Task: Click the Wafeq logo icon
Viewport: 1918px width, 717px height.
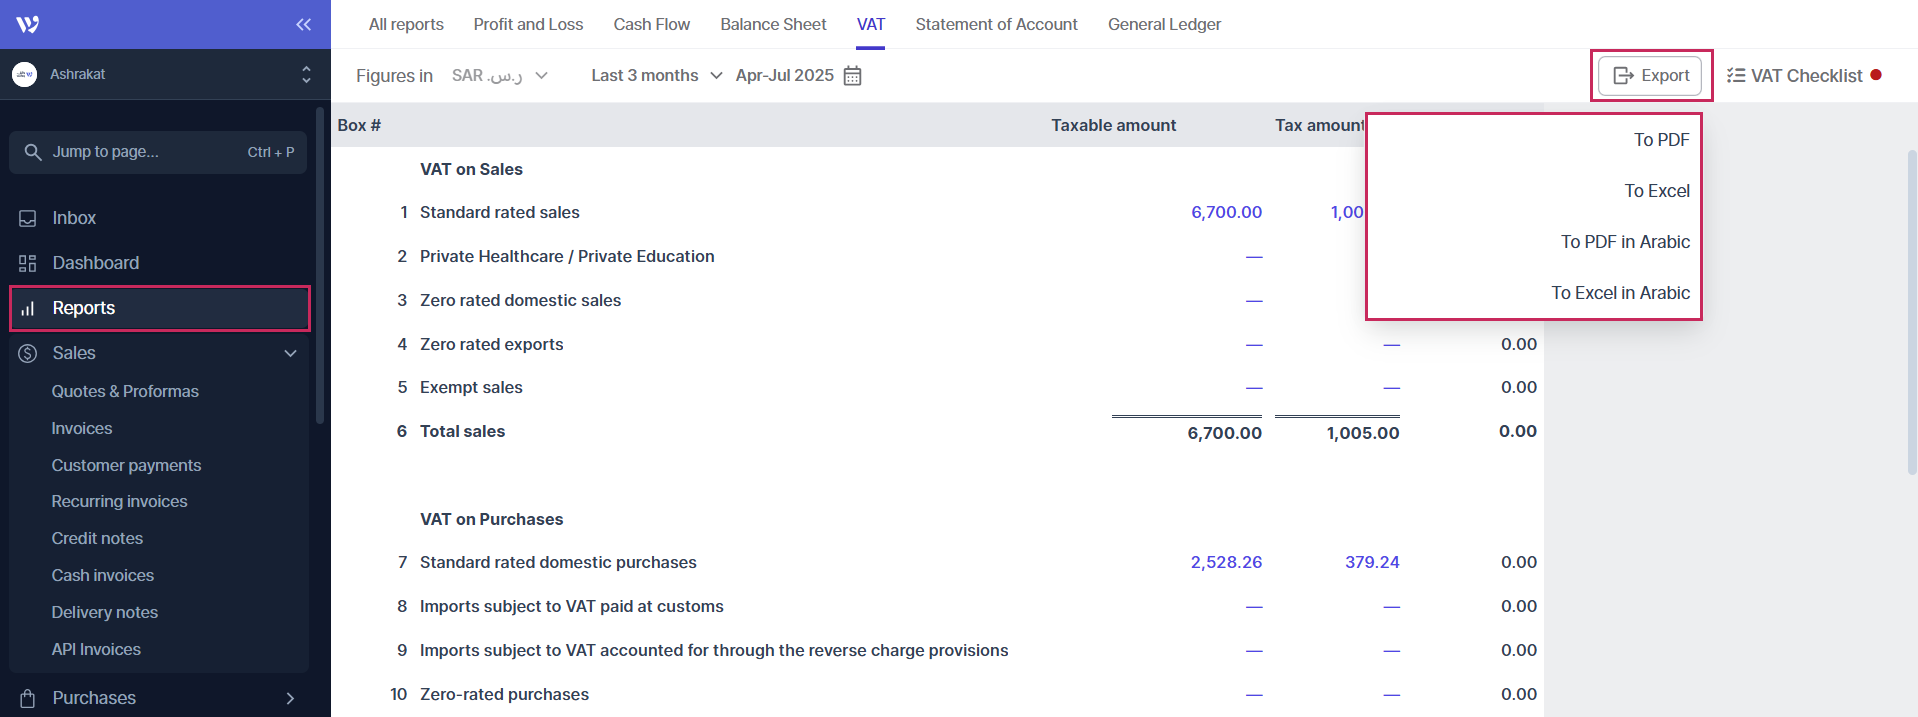Action: (28, 24)
